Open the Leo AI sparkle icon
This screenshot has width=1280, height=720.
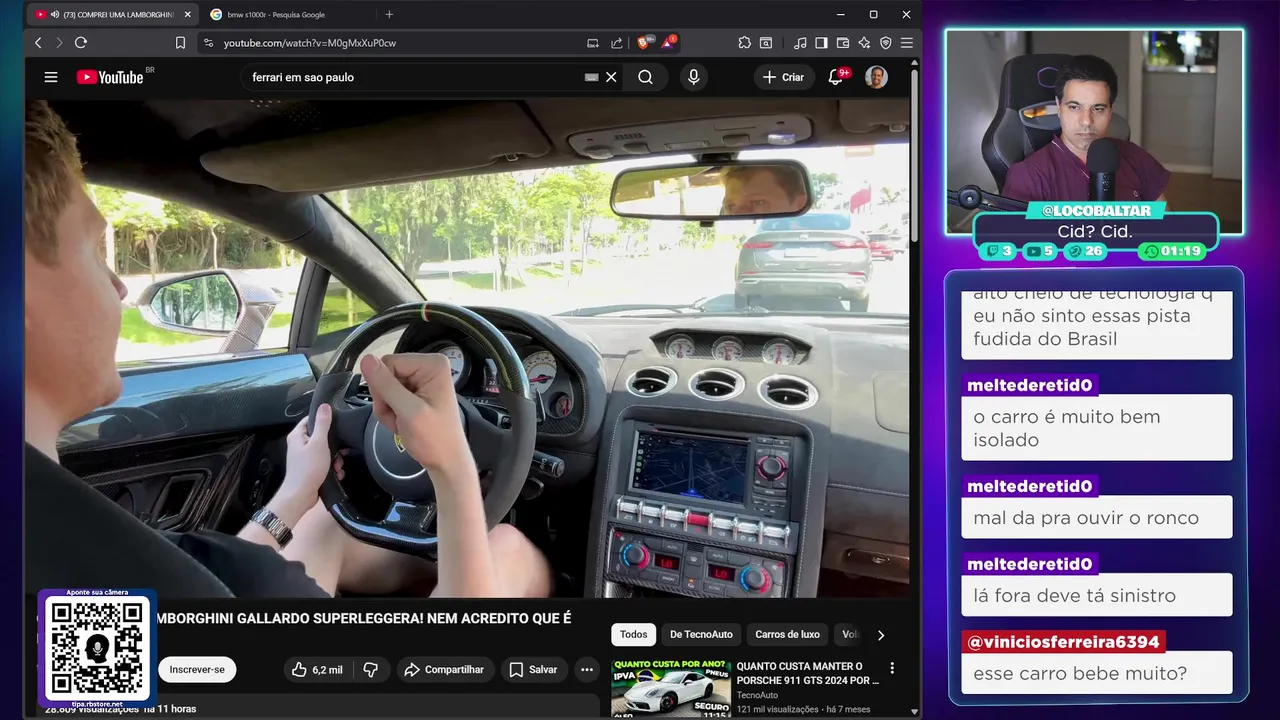864,43
